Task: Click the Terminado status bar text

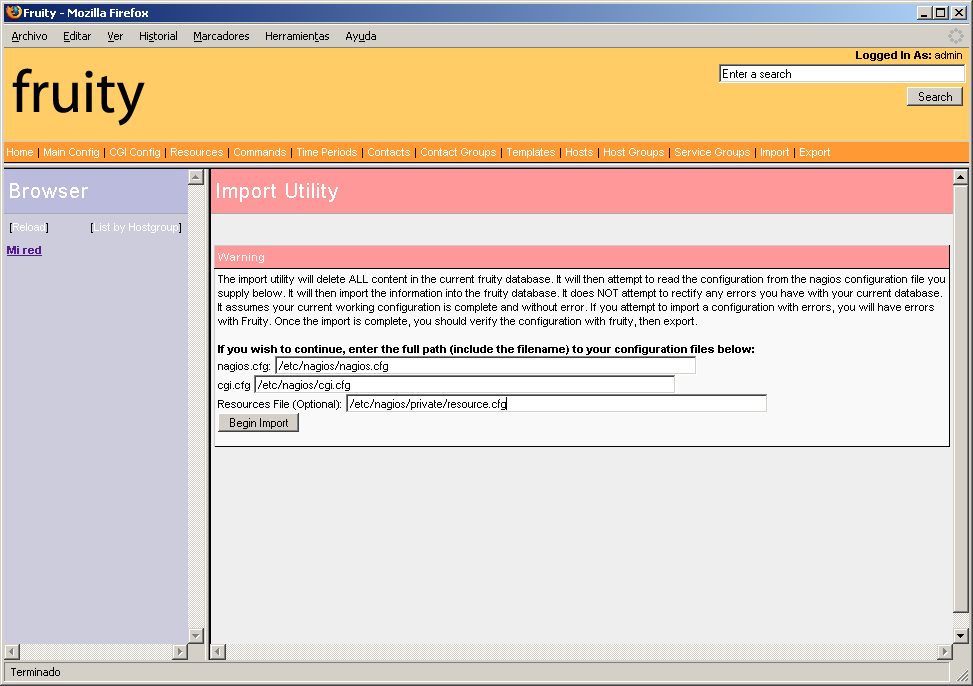Action: pyautogui.click(x=35, y=672)
